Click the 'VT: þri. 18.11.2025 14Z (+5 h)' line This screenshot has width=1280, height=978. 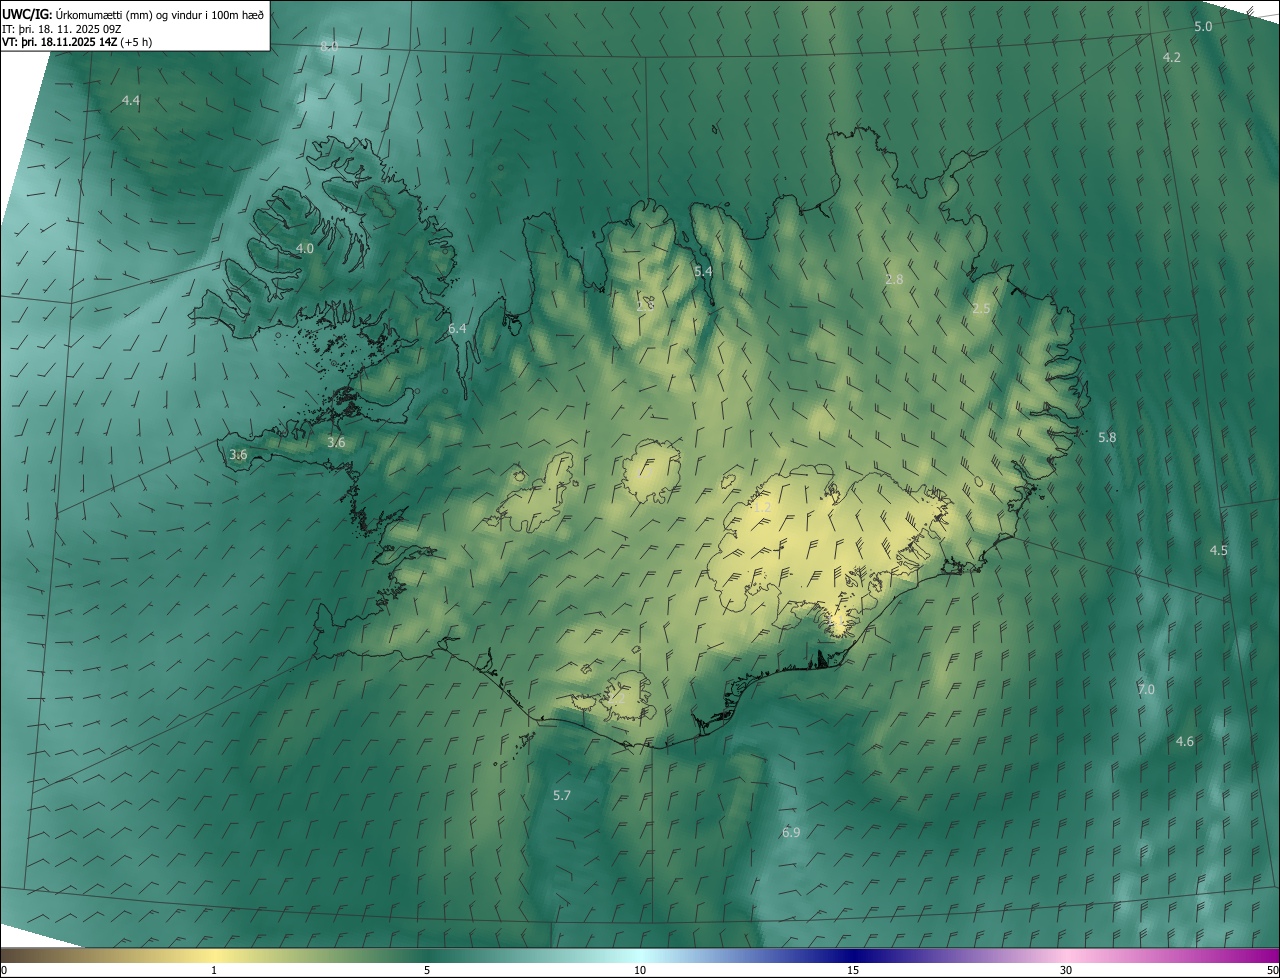(77, 42)
